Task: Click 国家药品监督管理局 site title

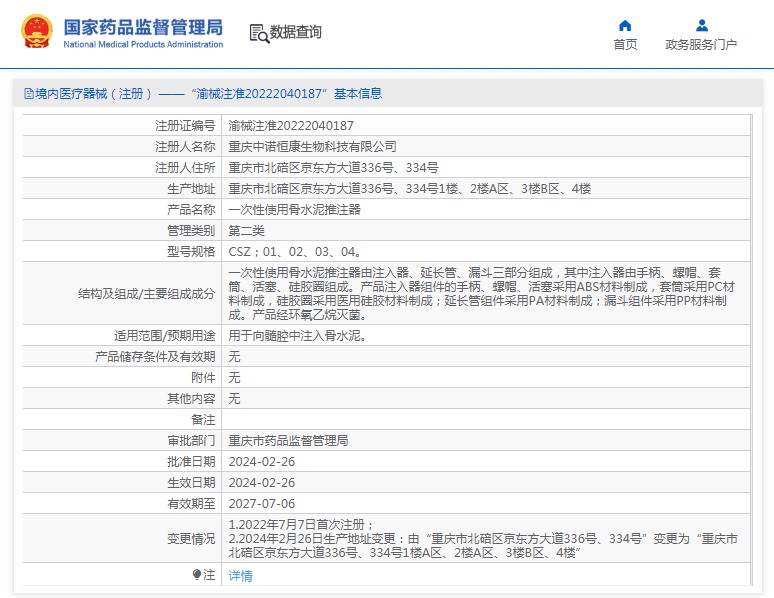Action: [x=143, y=28]
